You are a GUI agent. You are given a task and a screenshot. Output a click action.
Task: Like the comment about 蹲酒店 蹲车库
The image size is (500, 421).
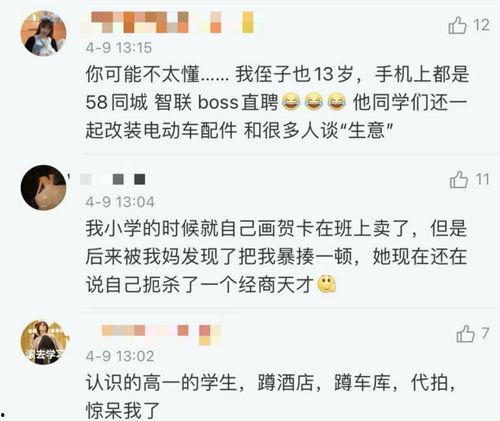[465, 334]
